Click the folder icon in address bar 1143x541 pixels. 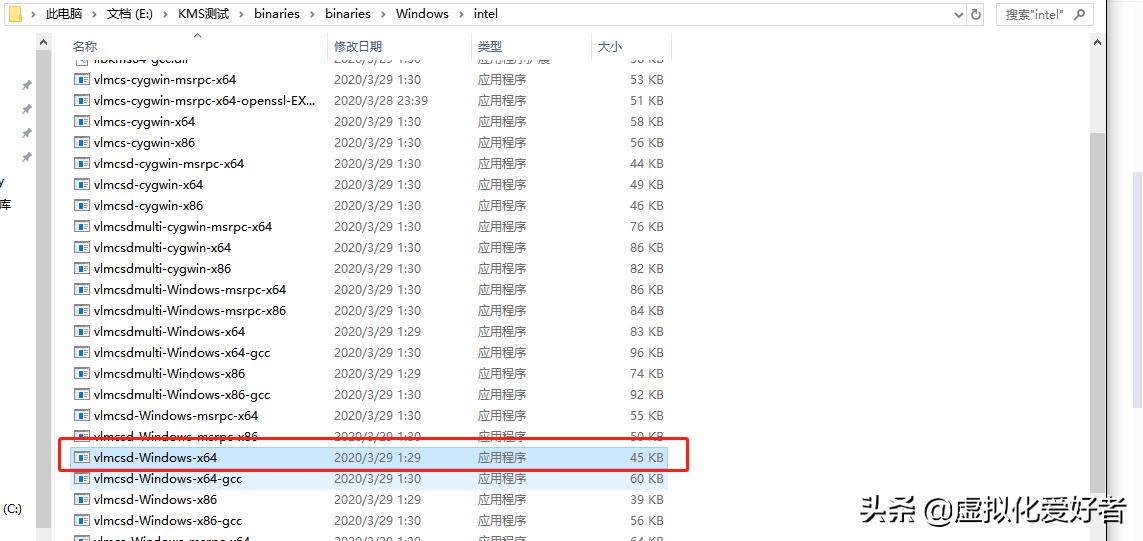pos(15,14)
